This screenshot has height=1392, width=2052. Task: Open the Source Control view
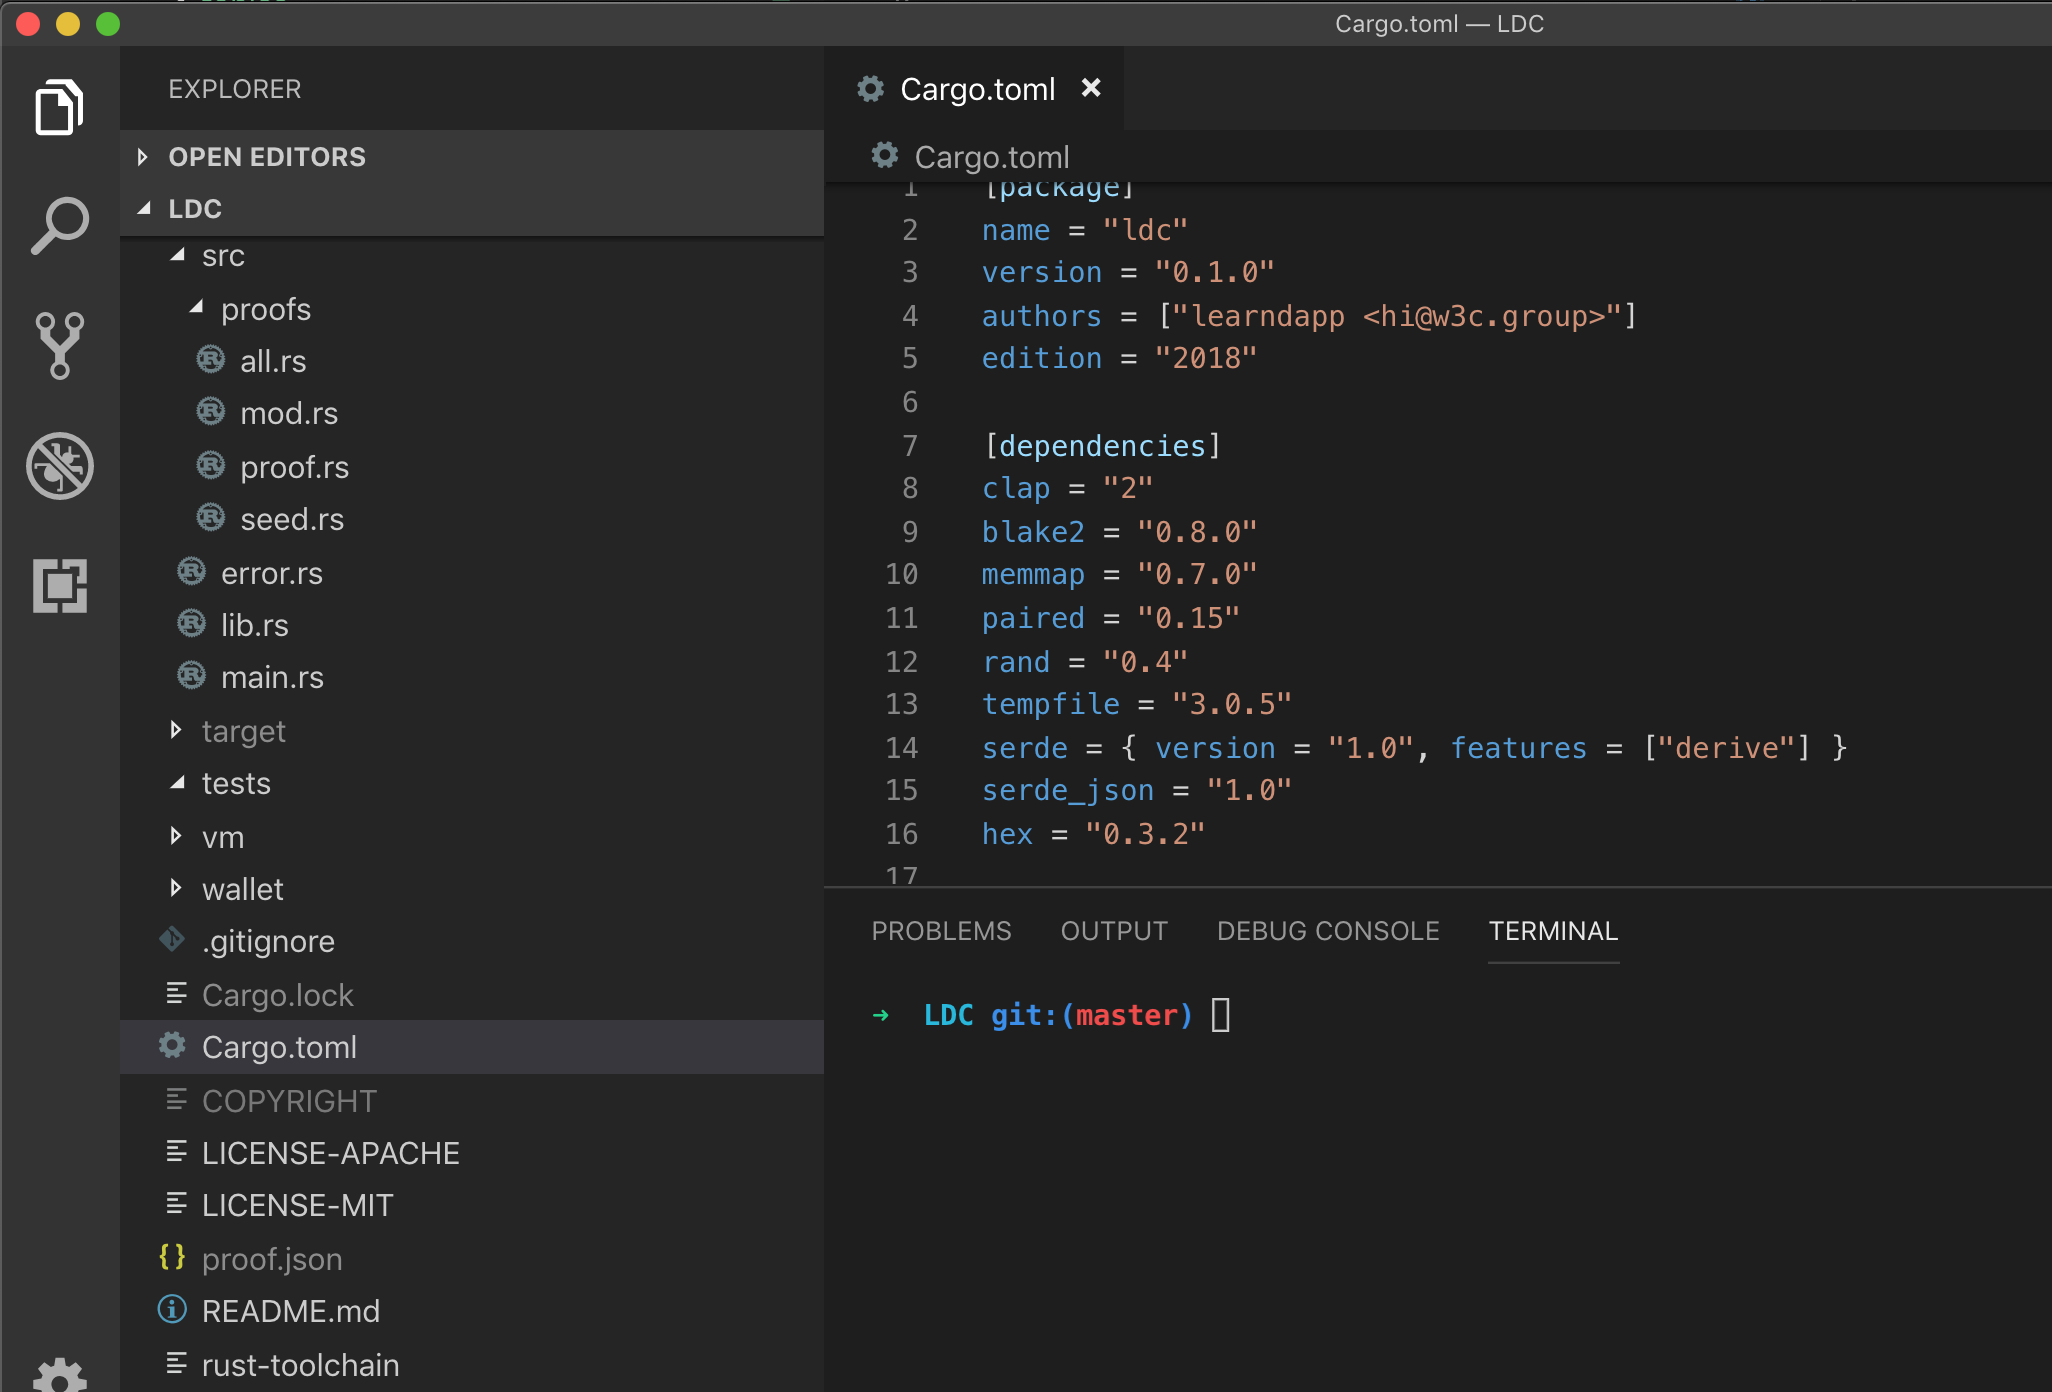point(59,345)
